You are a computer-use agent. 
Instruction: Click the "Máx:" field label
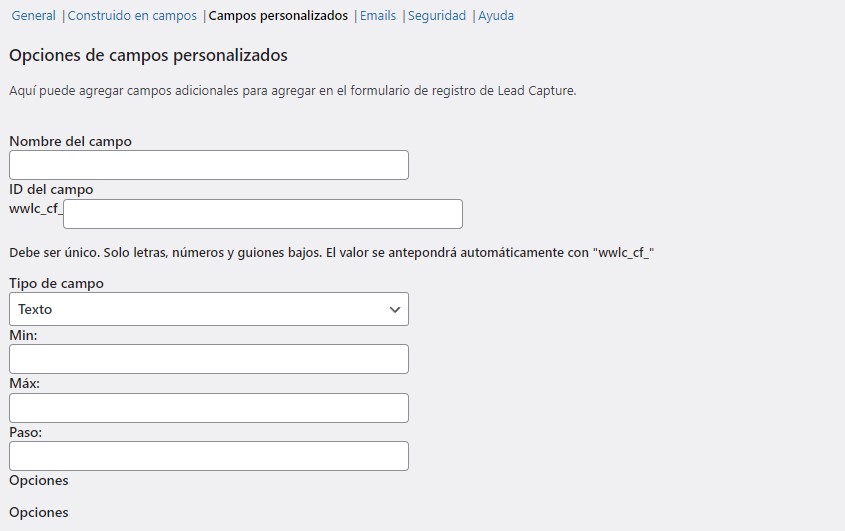pyautogui.click(x=24, y=383)
